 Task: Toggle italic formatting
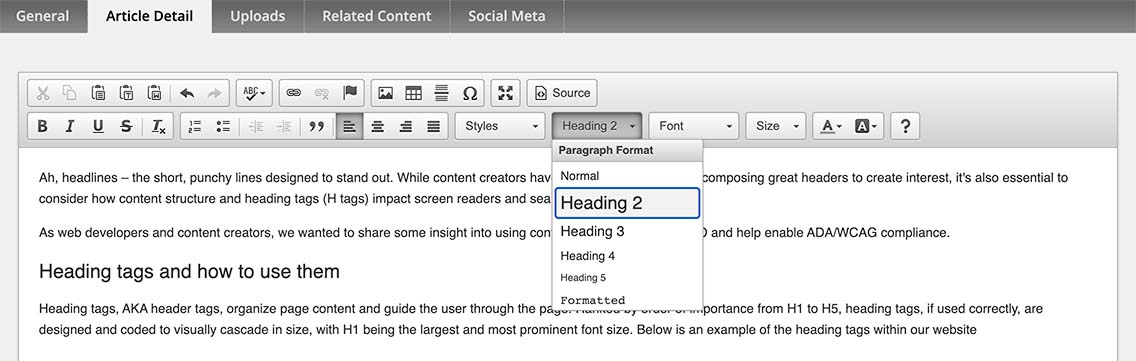click(x=70, y=126)
